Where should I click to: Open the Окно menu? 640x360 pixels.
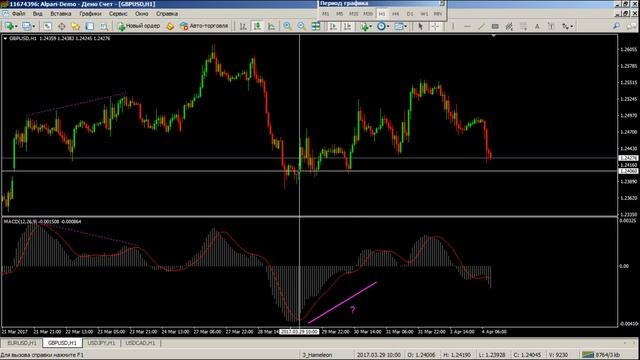[x=142, y=13]
